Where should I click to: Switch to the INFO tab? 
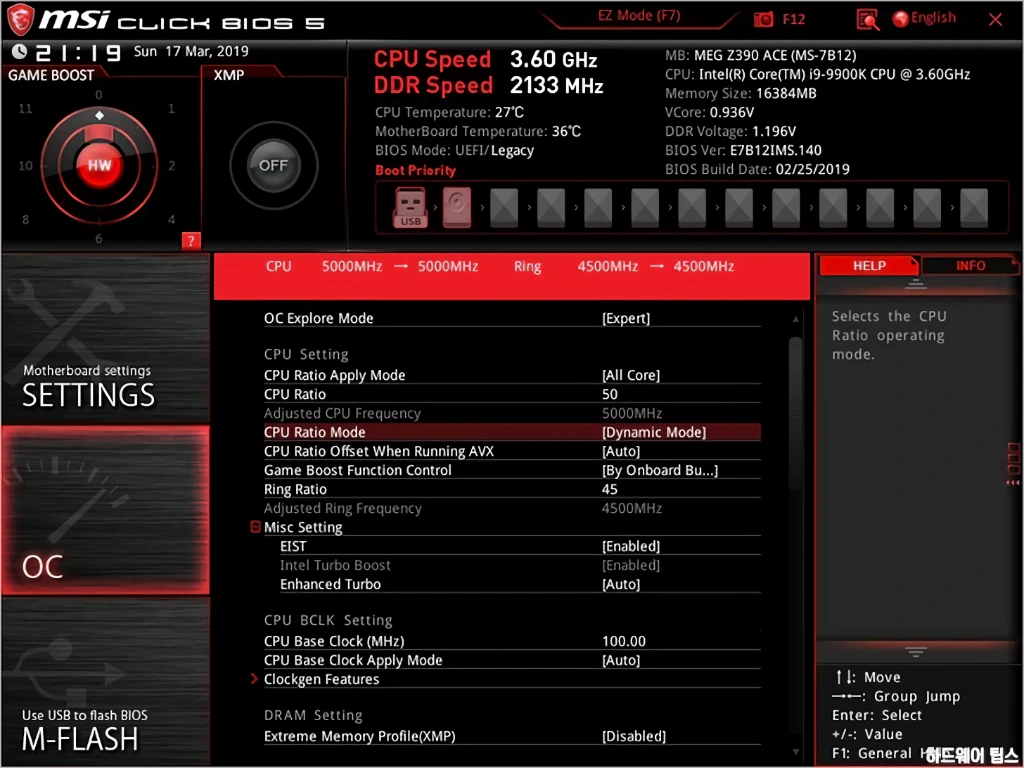pyautogui.click(x=970, y=266)
